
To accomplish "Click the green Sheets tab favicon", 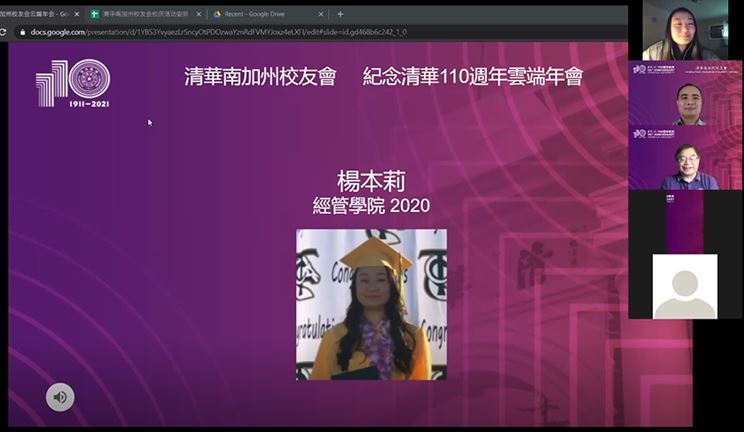I will [x=94, y=14].
